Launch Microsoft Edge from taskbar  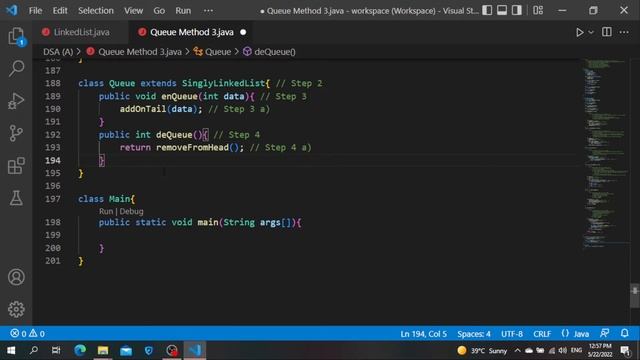coord(80,351)
